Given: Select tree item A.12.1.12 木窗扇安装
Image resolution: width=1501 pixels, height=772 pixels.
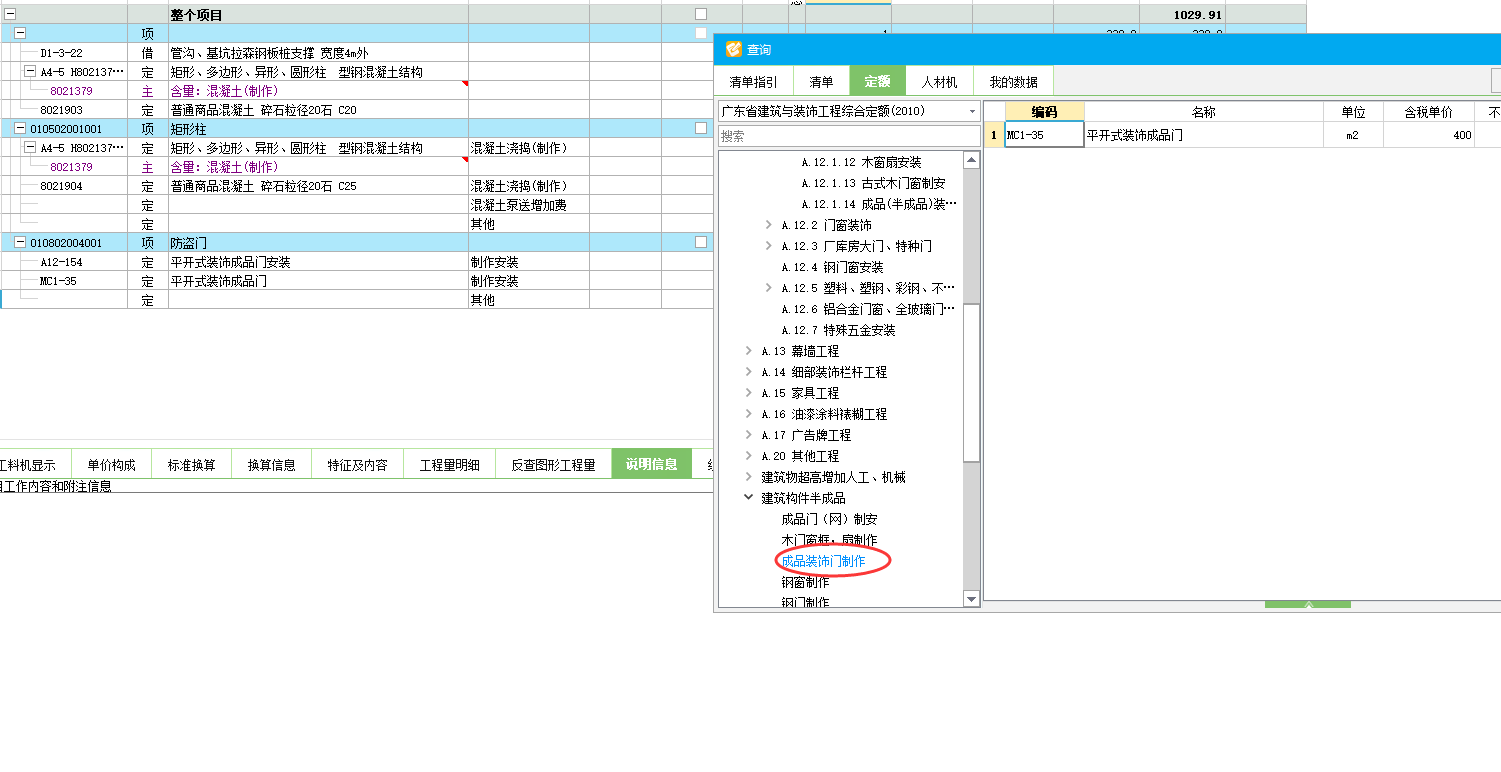Looking at the screenshot, I should 861,162.
